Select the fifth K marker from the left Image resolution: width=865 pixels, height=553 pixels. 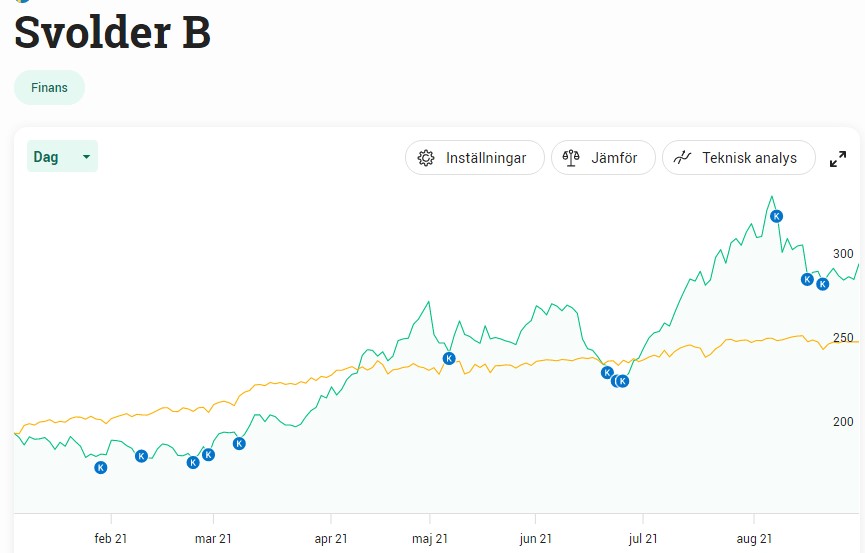pyautogui.click(x=239, y=443)
